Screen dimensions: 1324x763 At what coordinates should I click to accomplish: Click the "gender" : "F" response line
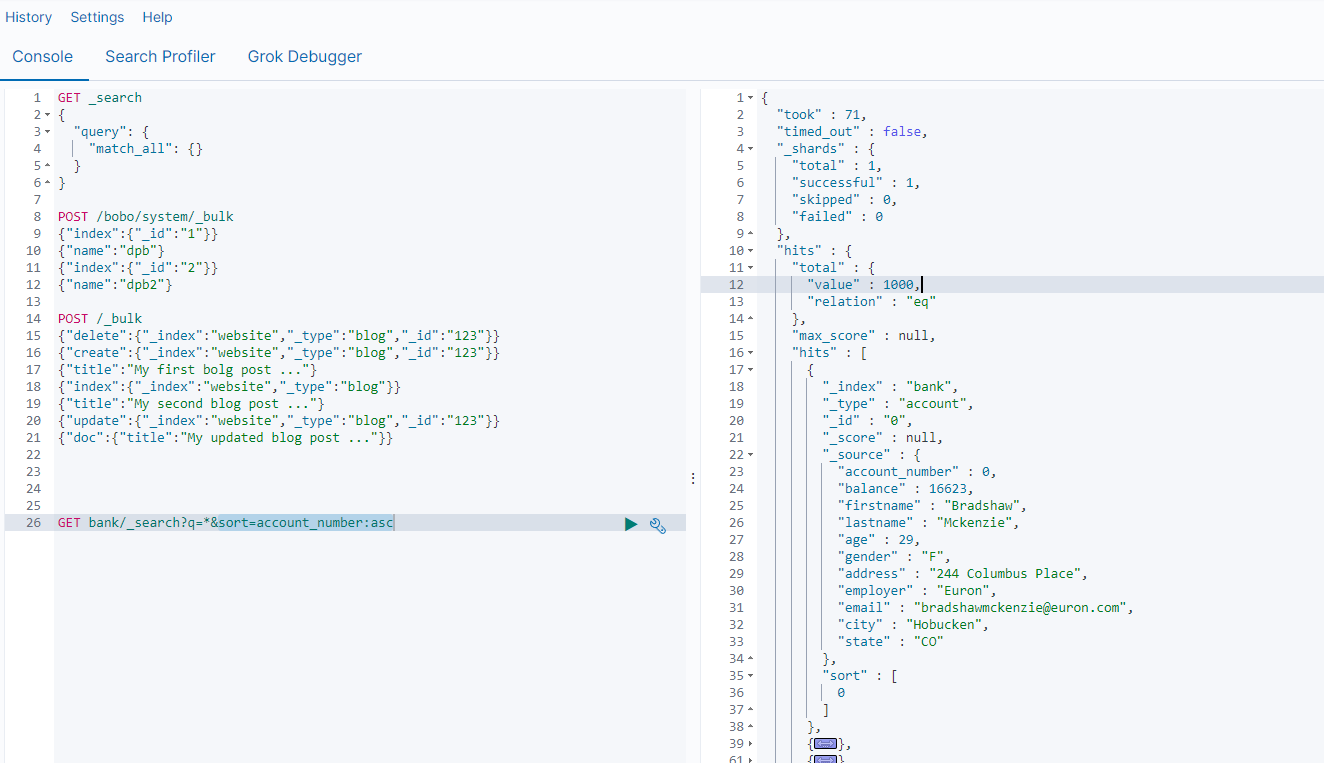point(895,557)
